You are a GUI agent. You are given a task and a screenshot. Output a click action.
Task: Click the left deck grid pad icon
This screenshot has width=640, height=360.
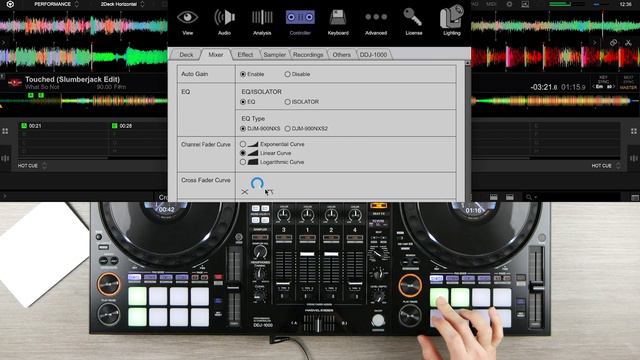point(5,131)
